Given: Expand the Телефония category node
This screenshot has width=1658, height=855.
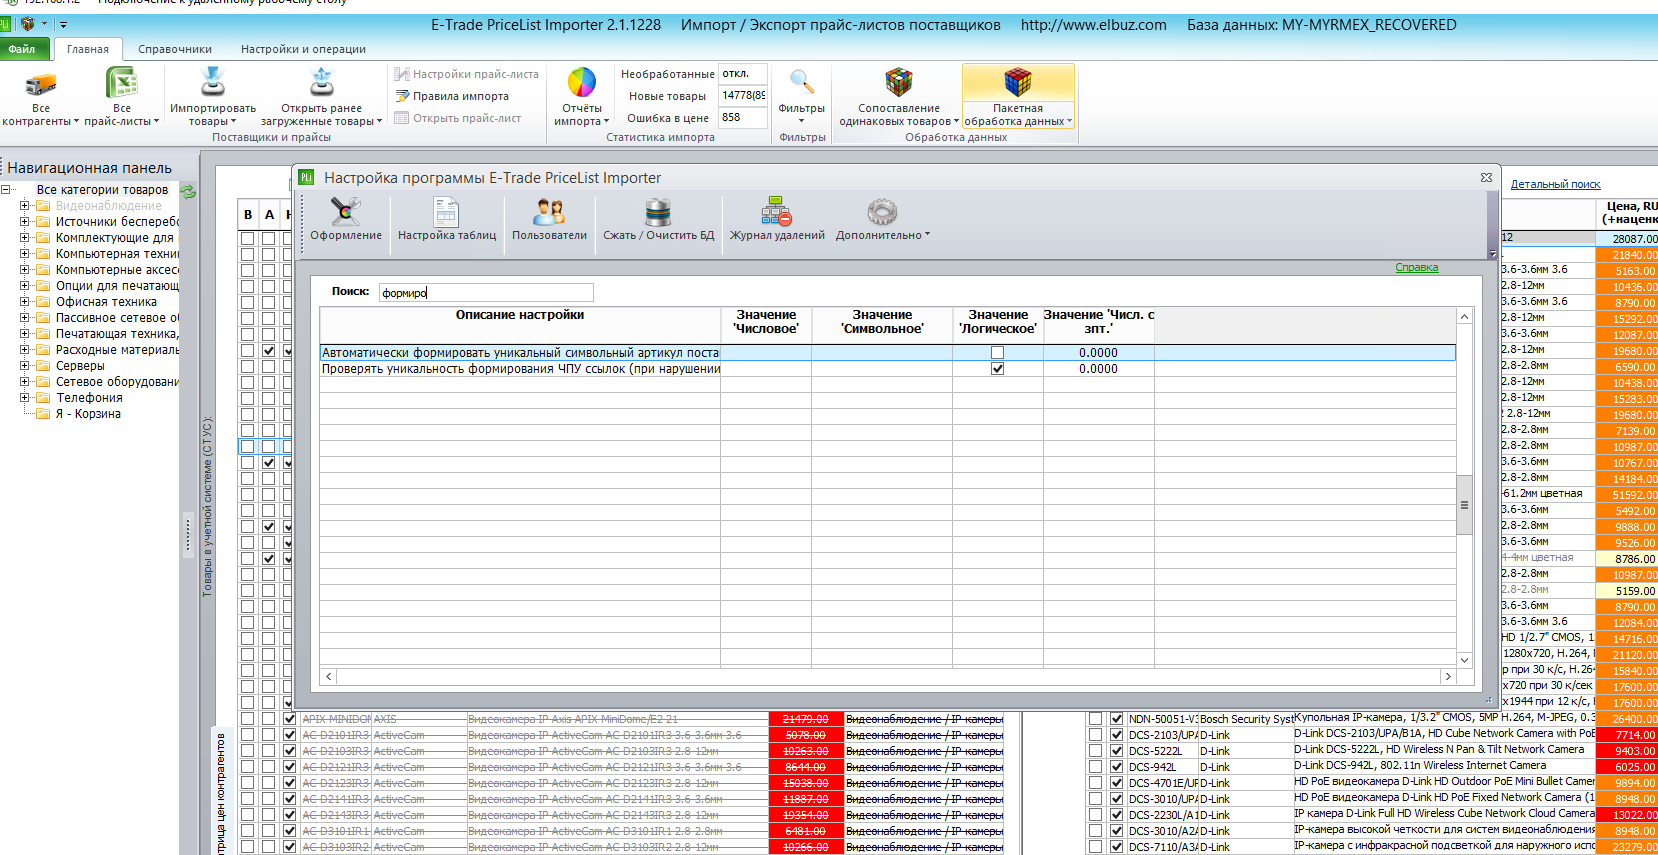Looking at the screenshot, I should pyautogui.click(x=24, y=398).
